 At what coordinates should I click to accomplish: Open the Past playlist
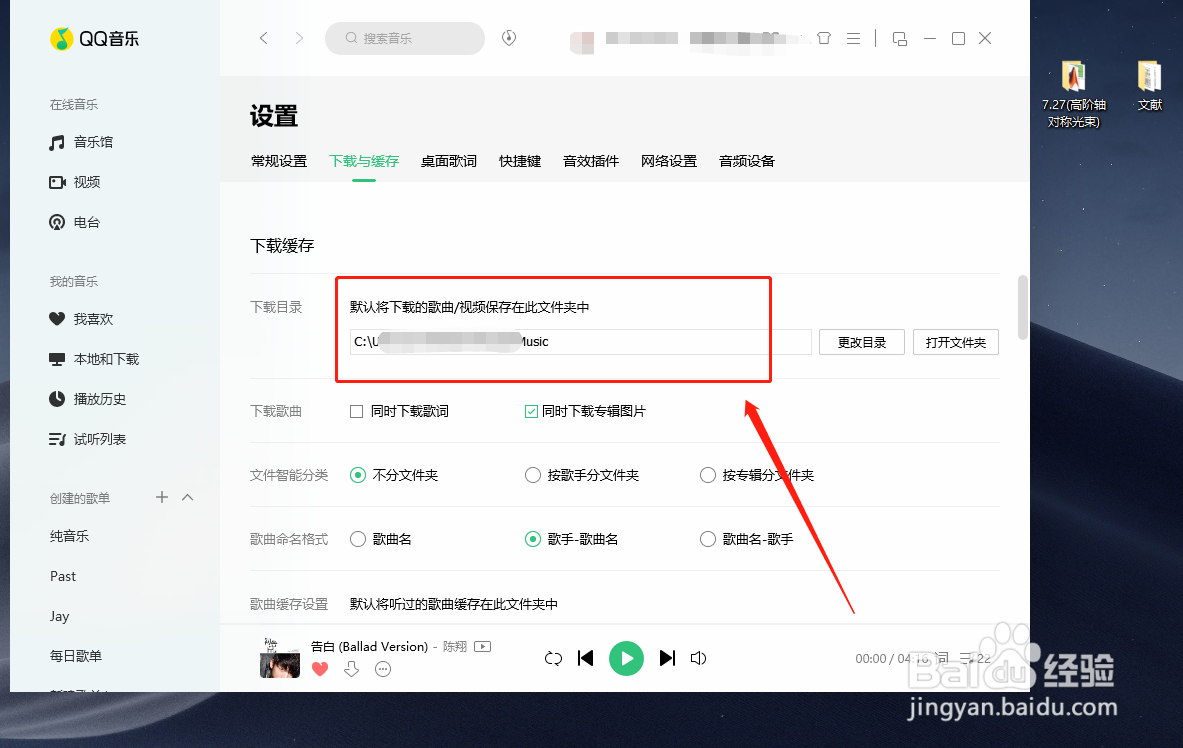coord(63,576)
